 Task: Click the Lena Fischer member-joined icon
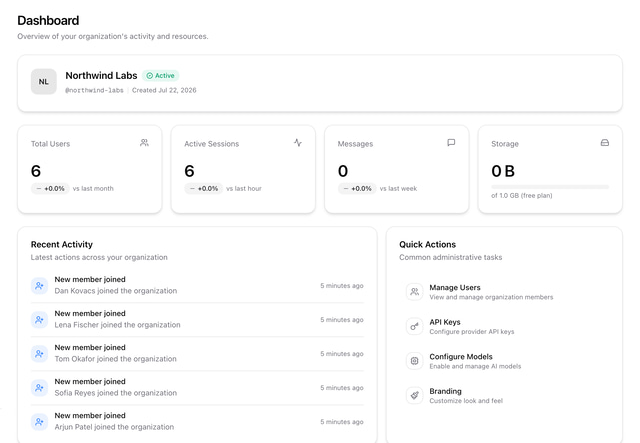(40, 319)
